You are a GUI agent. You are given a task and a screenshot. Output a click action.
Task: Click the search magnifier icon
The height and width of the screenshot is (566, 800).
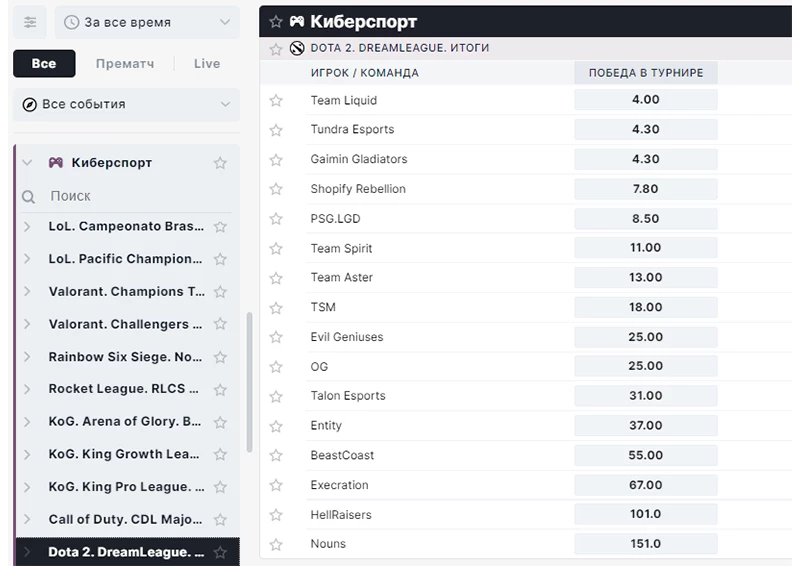pyautogui.click(x=29, y=196)
